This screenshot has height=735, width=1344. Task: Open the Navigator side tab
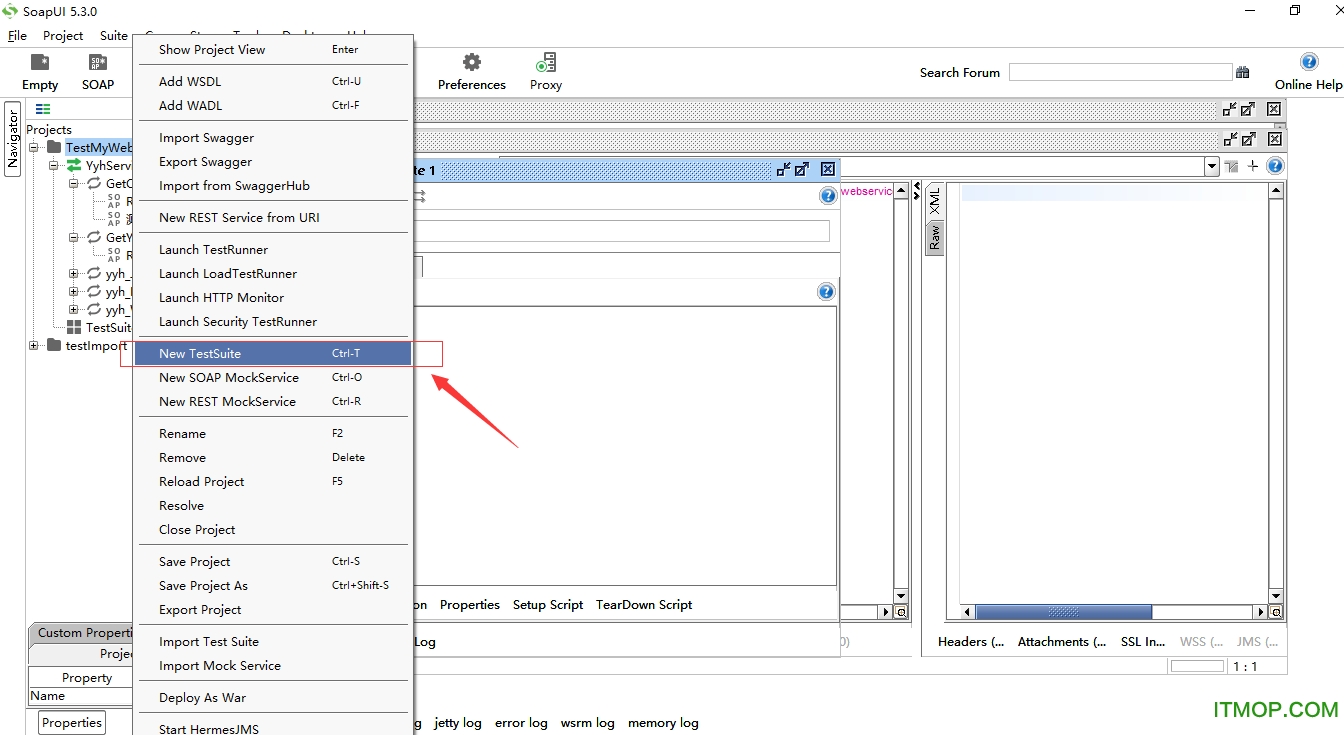point(13,139)
